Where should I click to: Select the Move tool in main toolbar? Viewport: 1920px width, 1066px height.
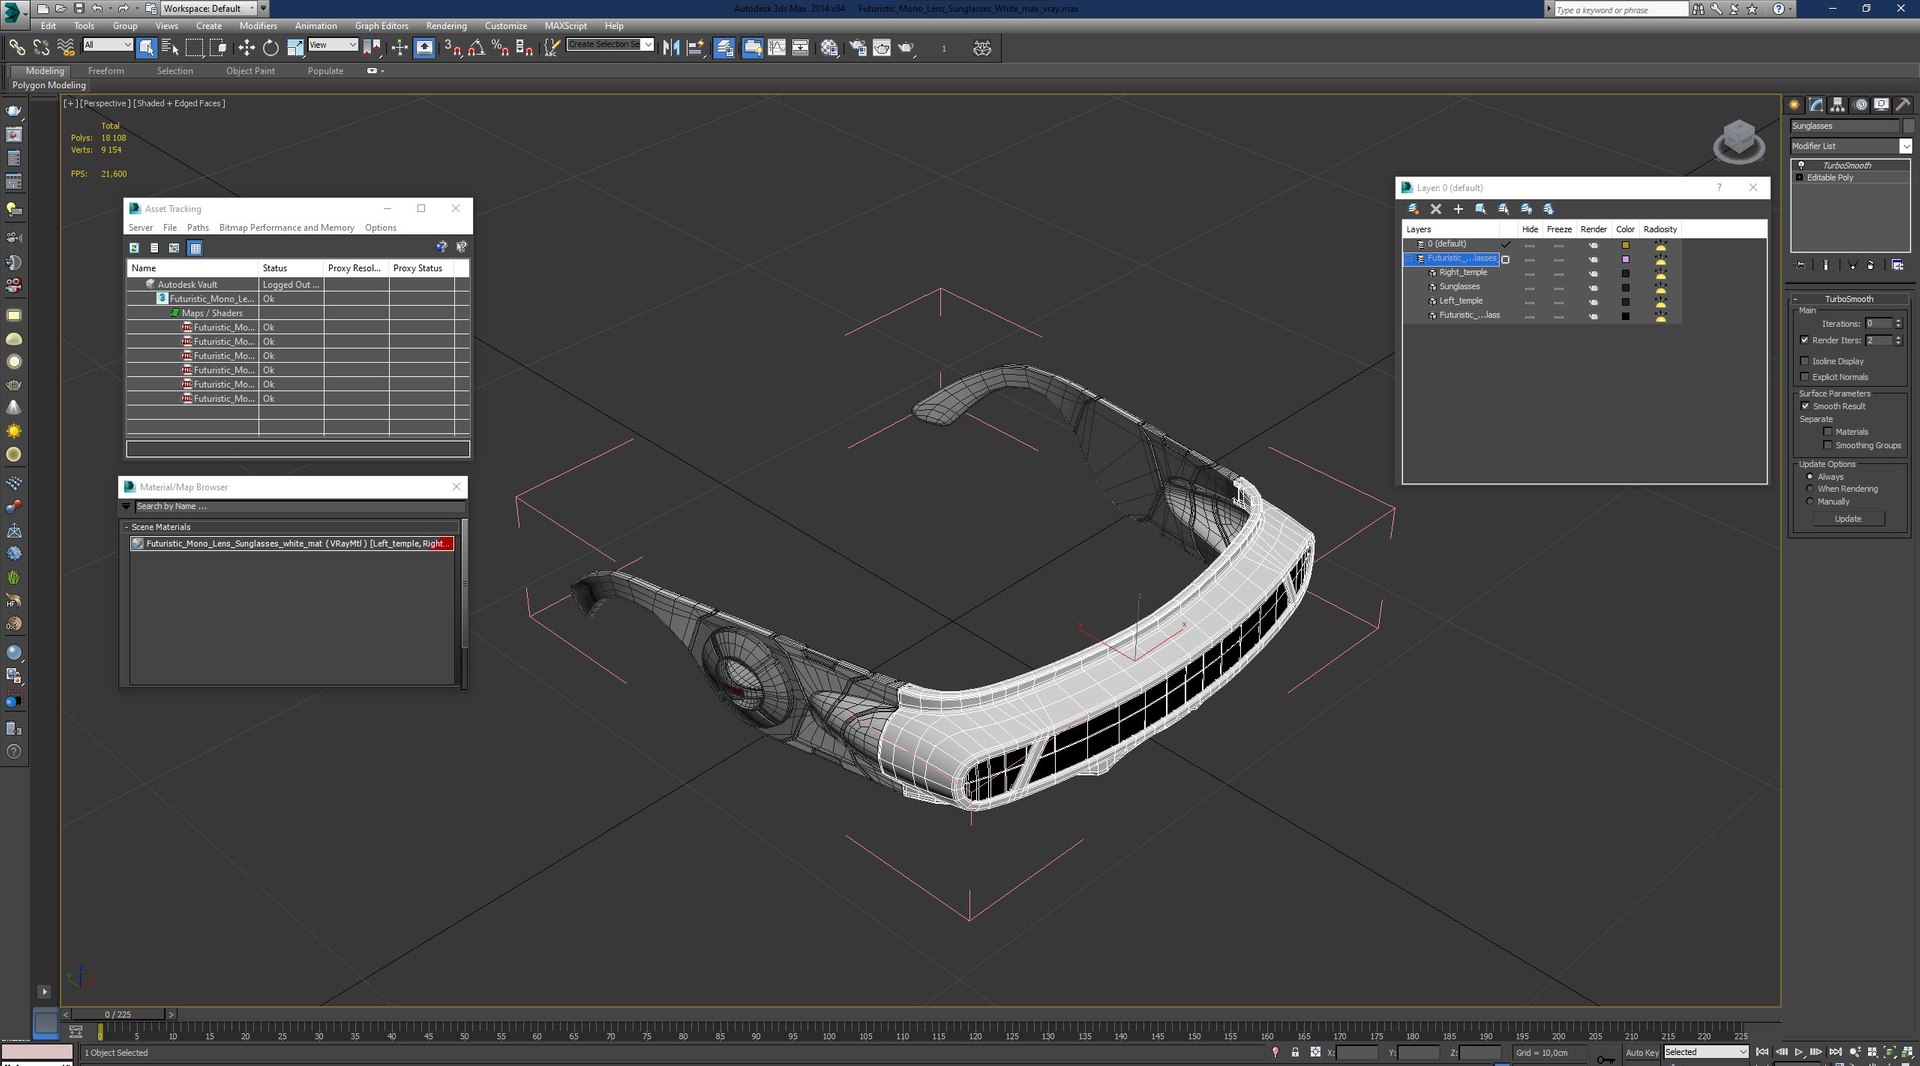[x=246, y=48]
